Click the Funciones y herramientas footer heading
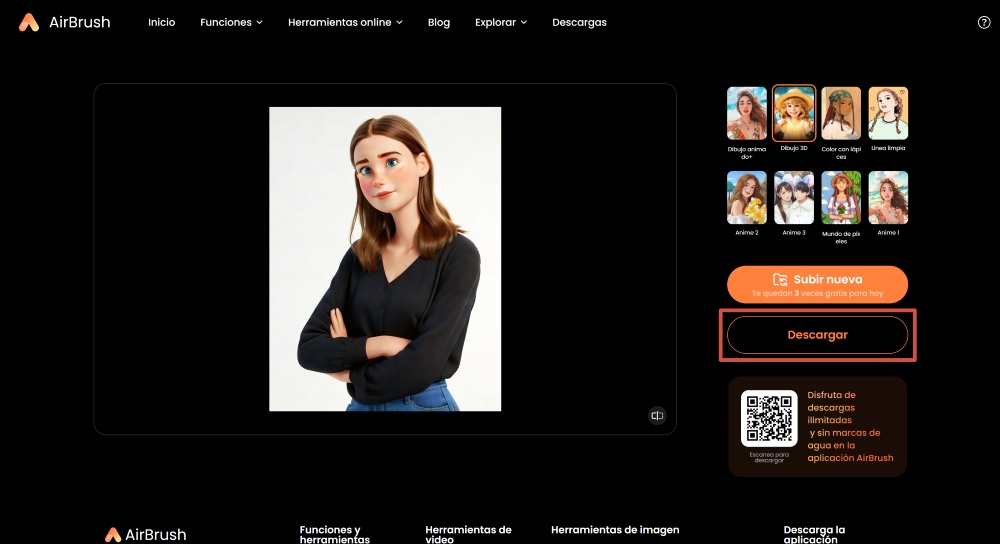Image resolution: width=1000 pixels, height=544 pixels. click(x=335, y=534)
